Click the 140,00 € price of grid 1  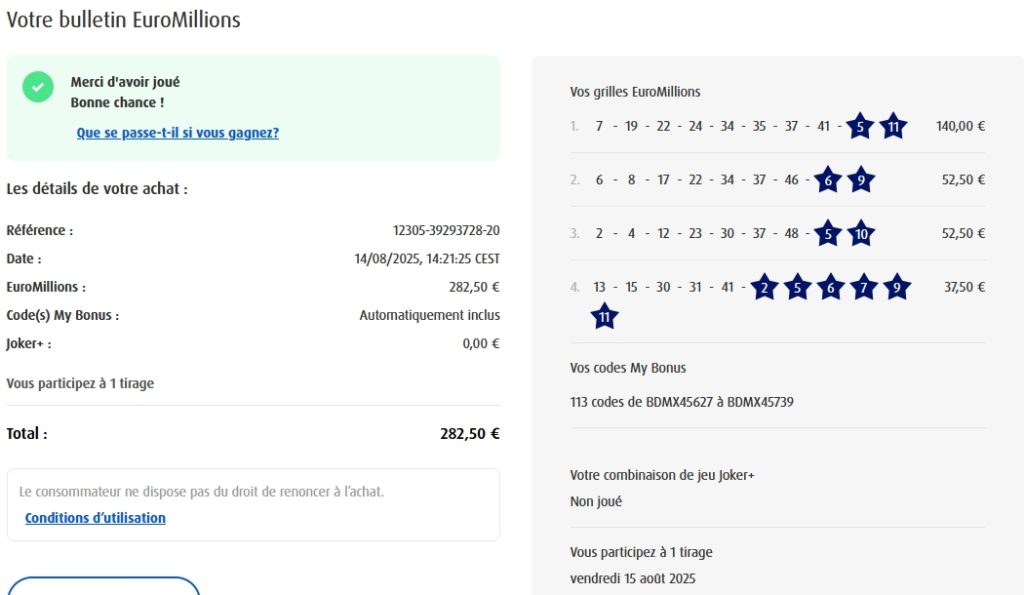960,127
